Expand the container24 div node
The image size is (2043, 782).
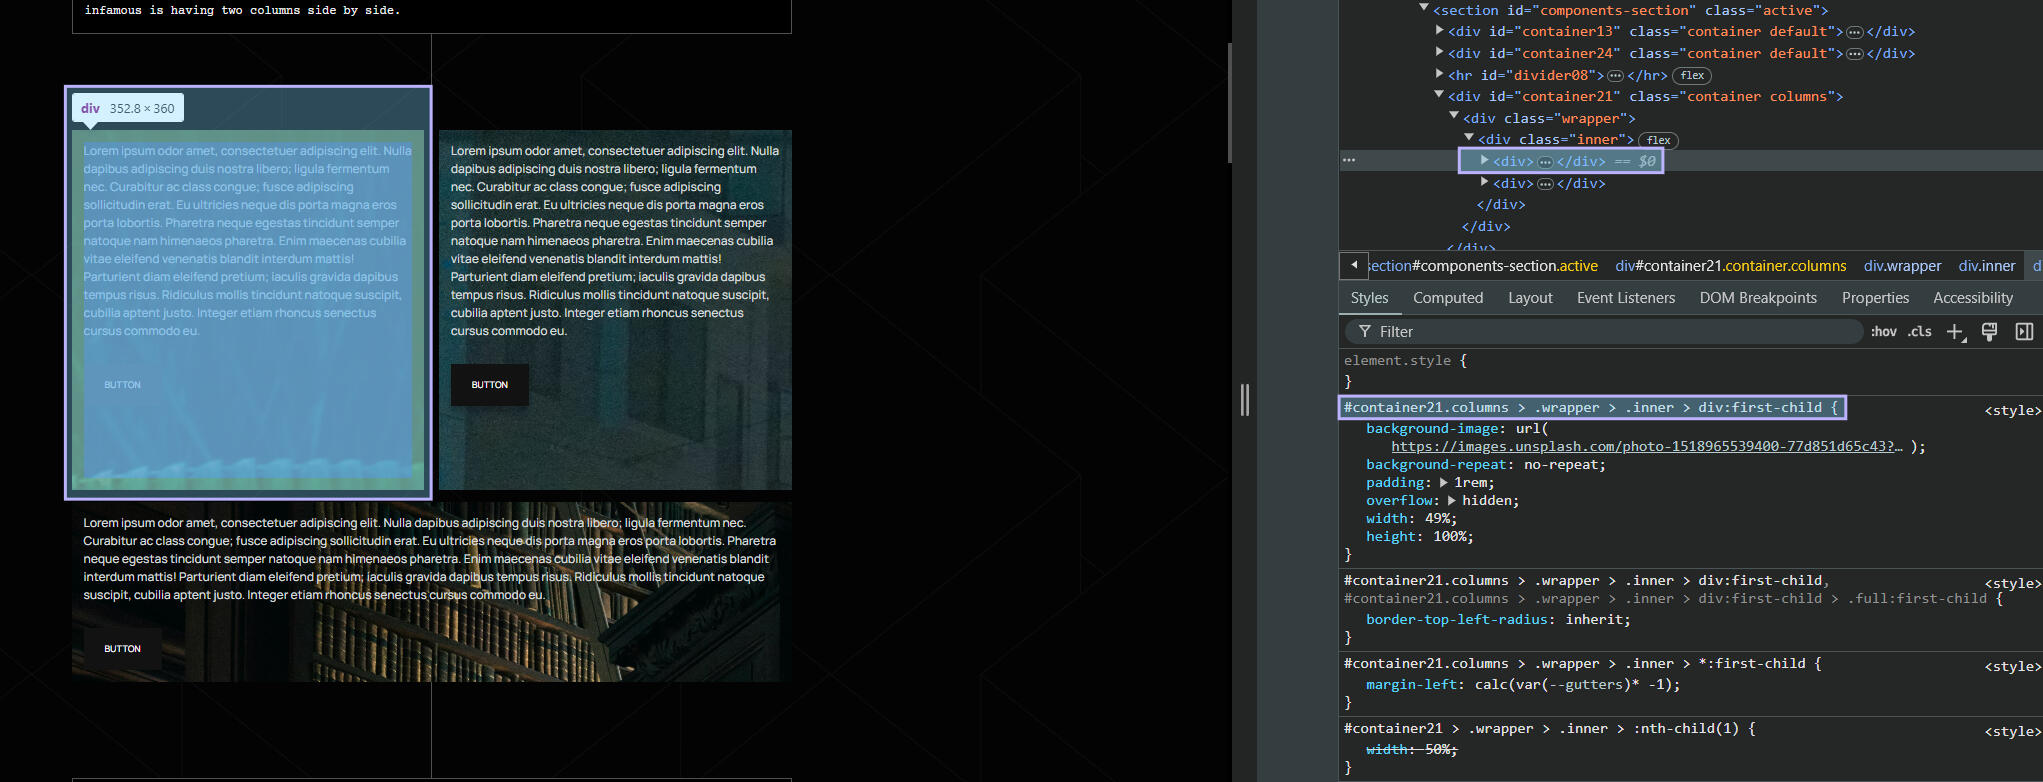point(1439,53)
